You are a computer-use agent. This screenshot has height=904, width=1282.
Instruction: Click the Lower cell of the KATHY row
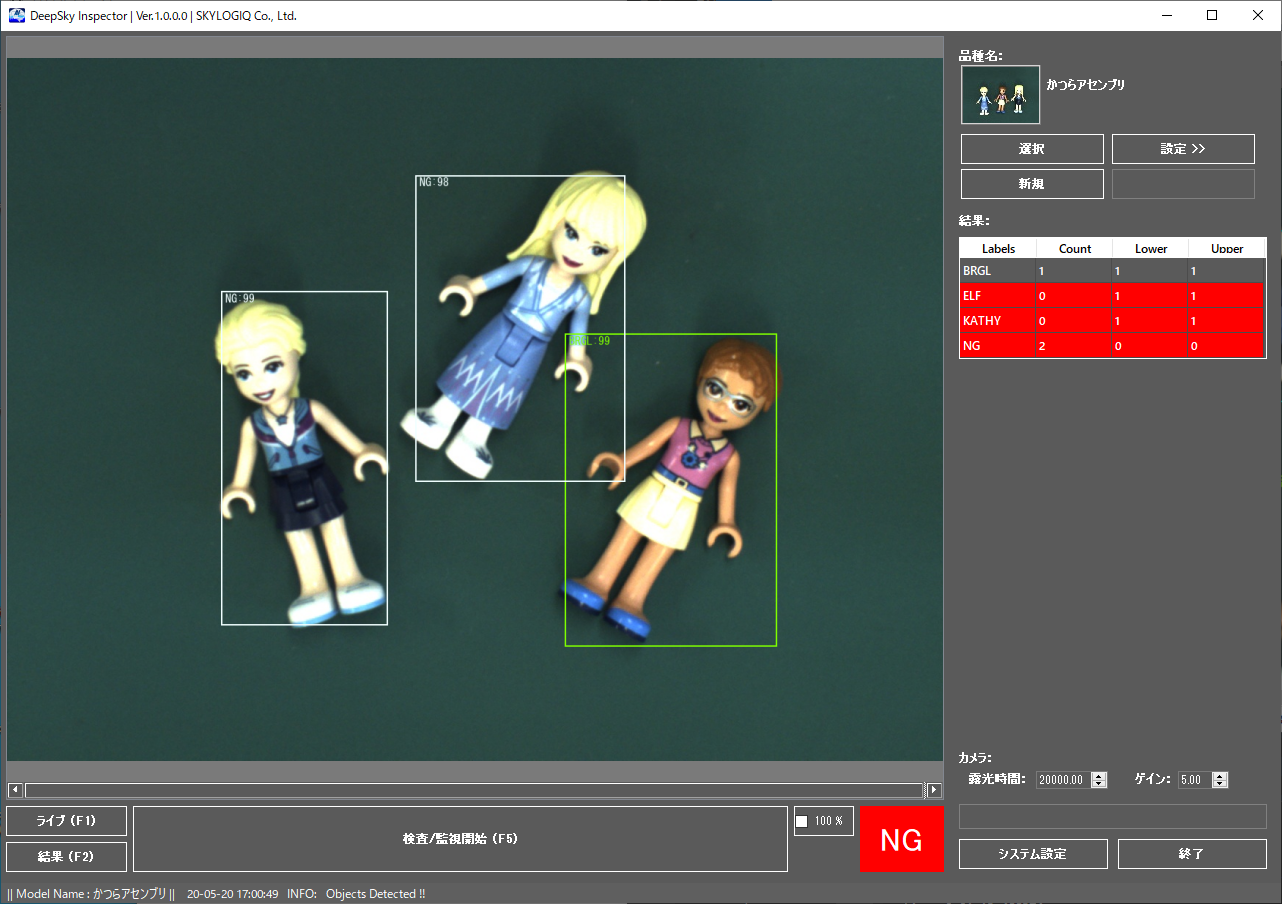click(1151, 321)
